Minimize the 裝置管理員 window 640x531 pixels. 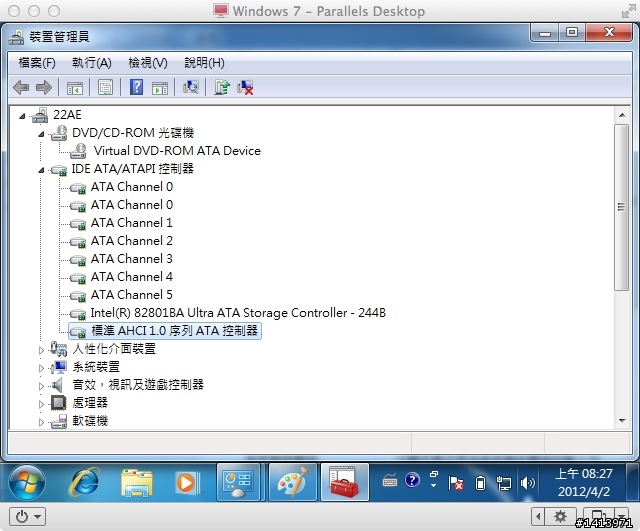pyautogui.click(x=545, y=33)
